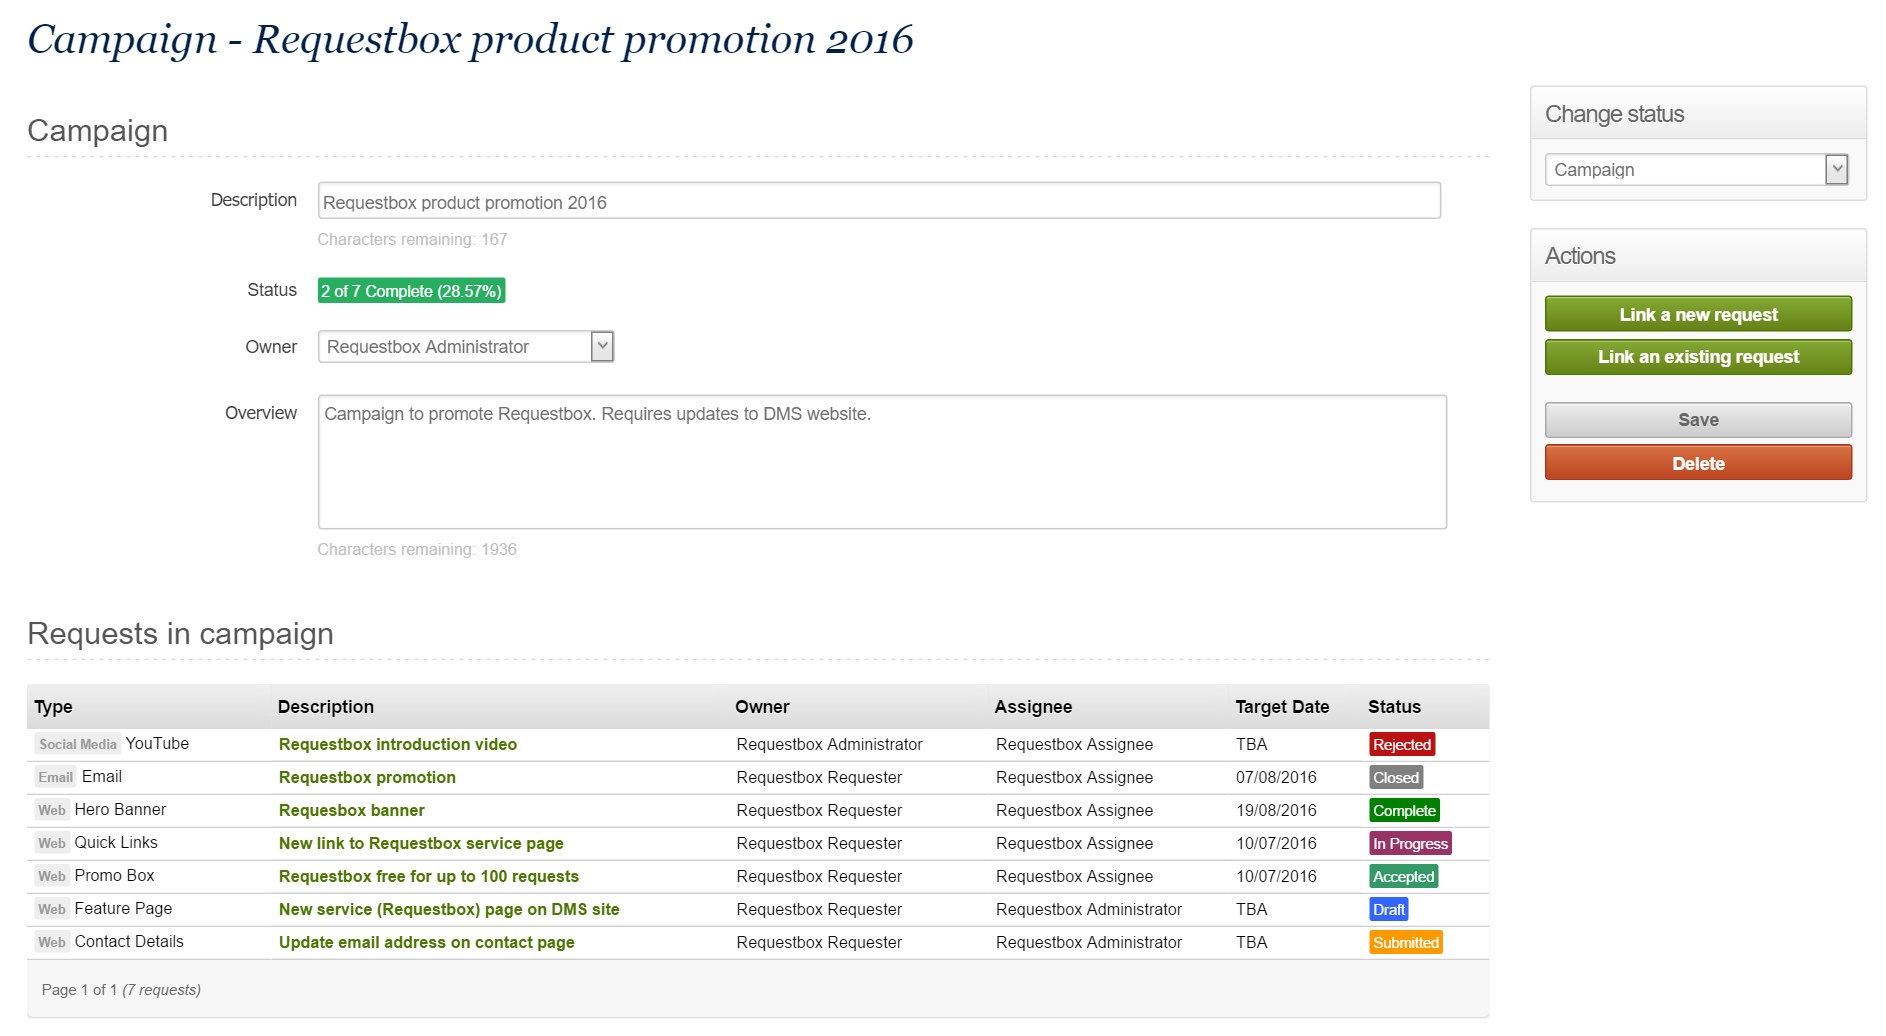Open New link to Requestbox service page
The width and height of the screenshot is (1886, 1036).
tap(420, 844)
